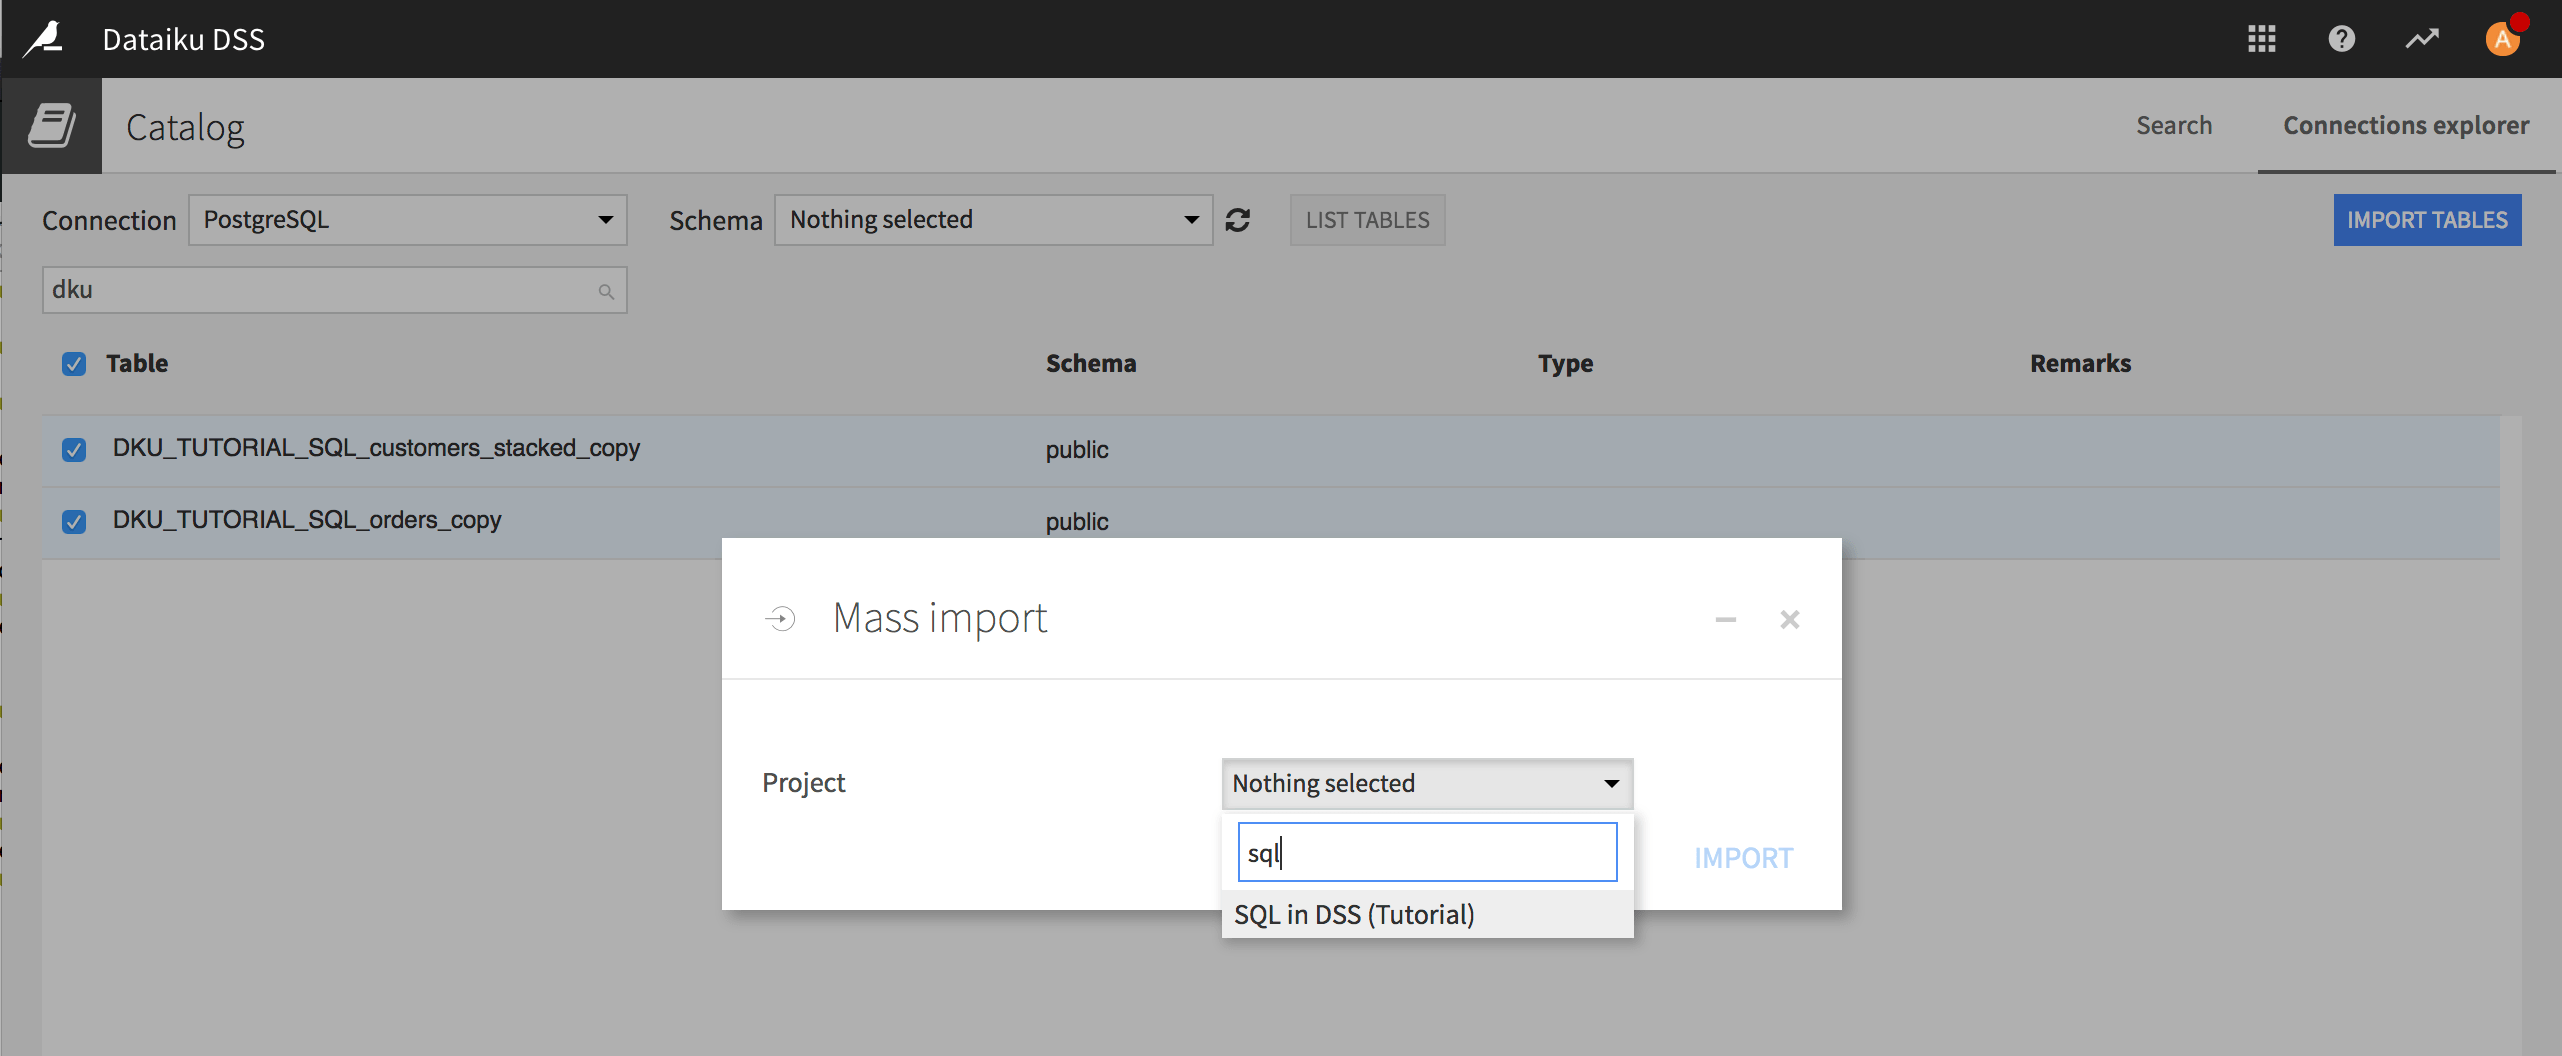Open the help menu
2562x1056 pixels.
[x=2341, y=38]
